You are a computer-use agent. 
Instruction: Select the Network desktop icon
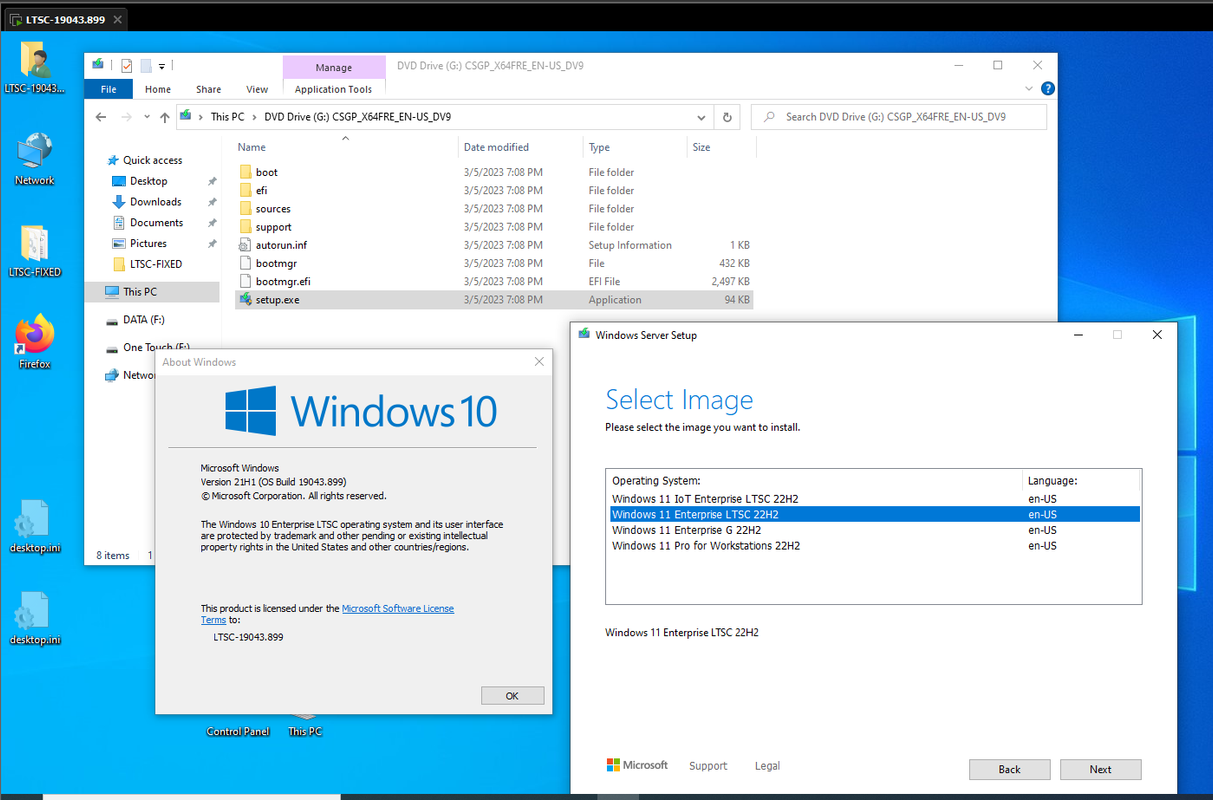(35, 159)
